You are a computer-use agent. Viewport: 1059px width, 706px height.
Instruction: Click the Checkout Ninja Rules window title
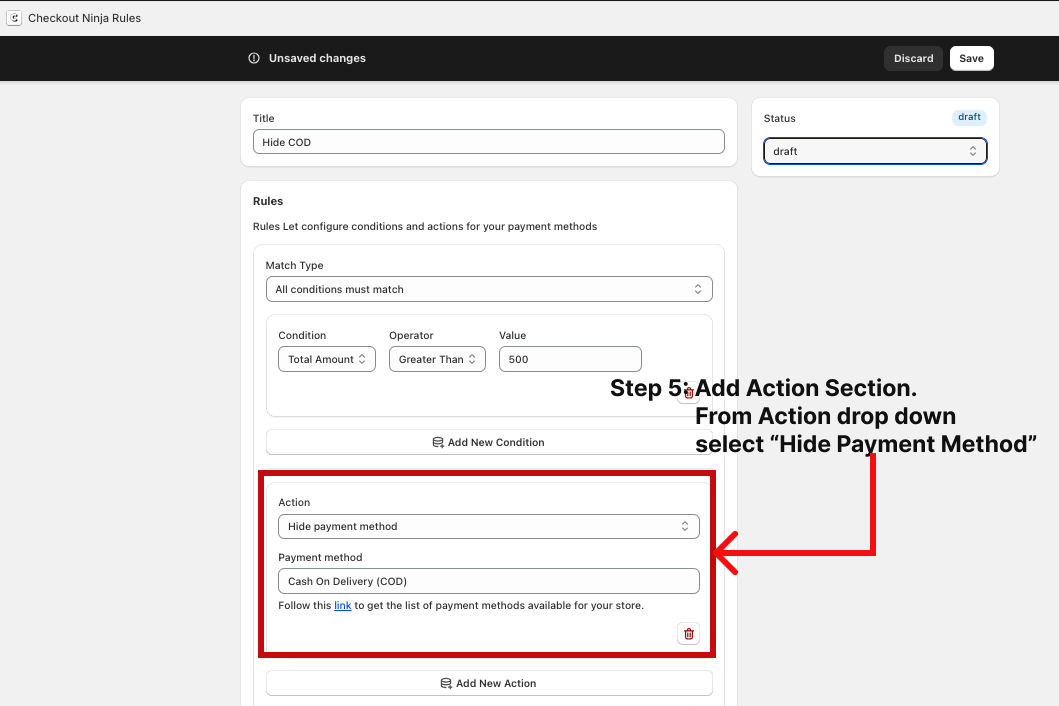[84, 18]
